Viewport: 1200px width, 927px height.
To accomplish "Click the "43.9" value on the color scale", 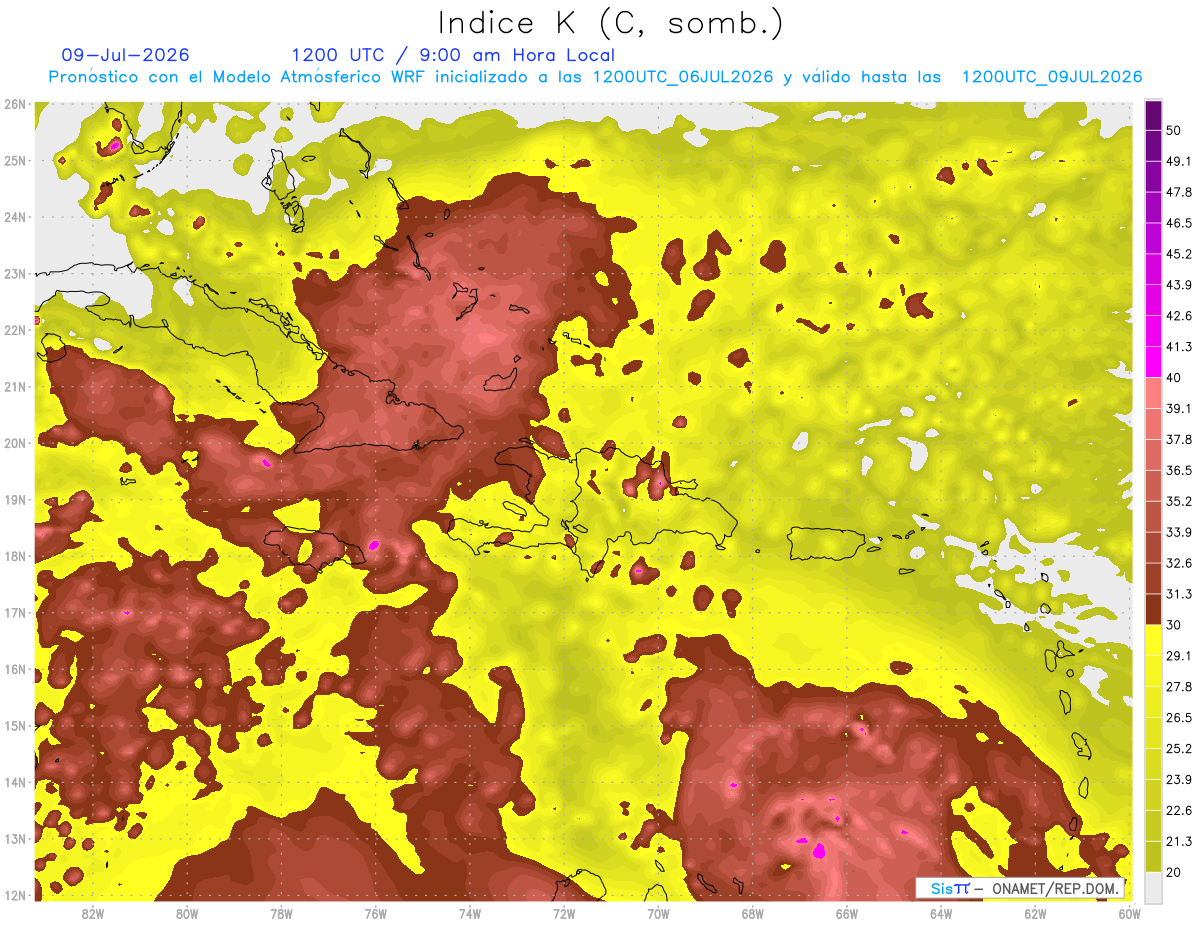I will (x=1179, y=285).
